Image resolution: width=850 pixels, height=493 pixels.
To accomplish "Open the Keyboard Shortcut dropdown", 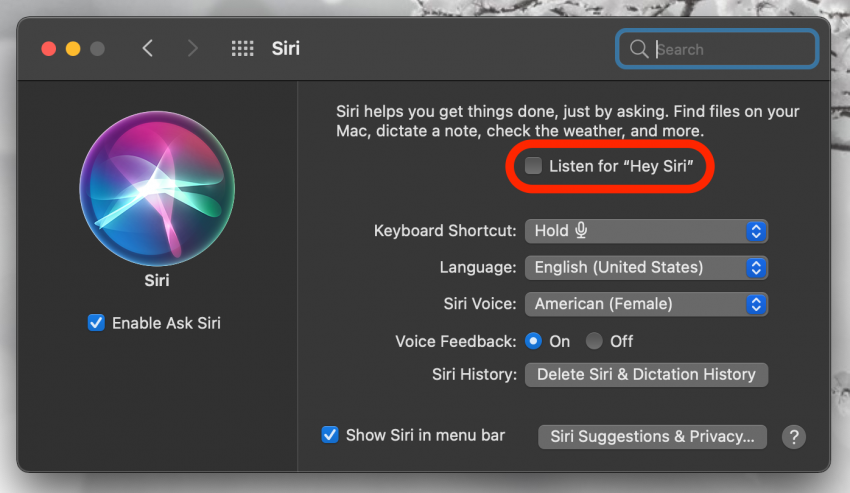I will point(645,231).
